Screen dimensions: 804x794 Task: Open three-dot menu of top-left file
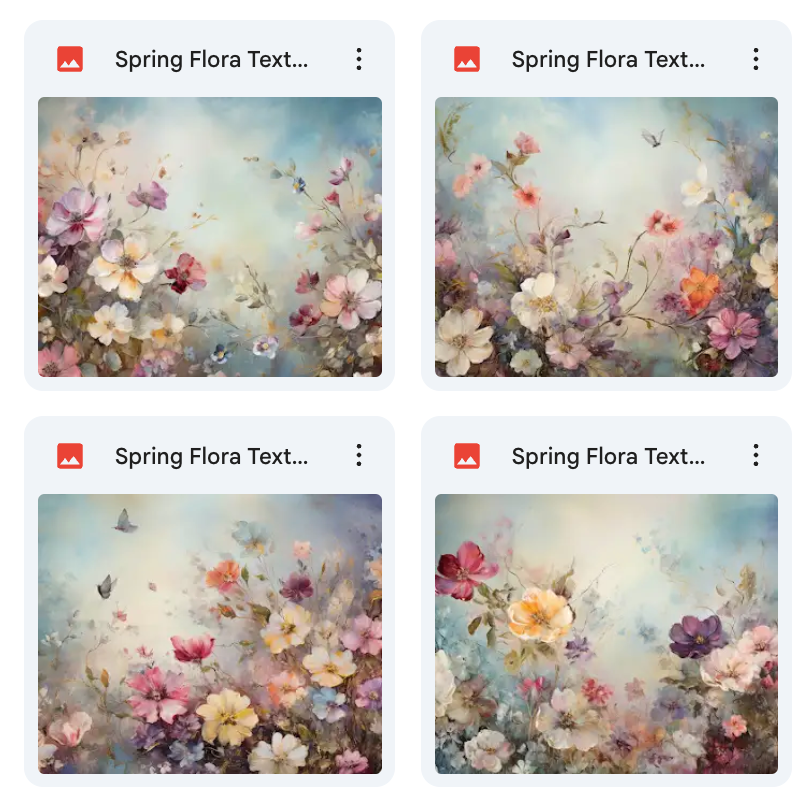[x=359, y=59]
